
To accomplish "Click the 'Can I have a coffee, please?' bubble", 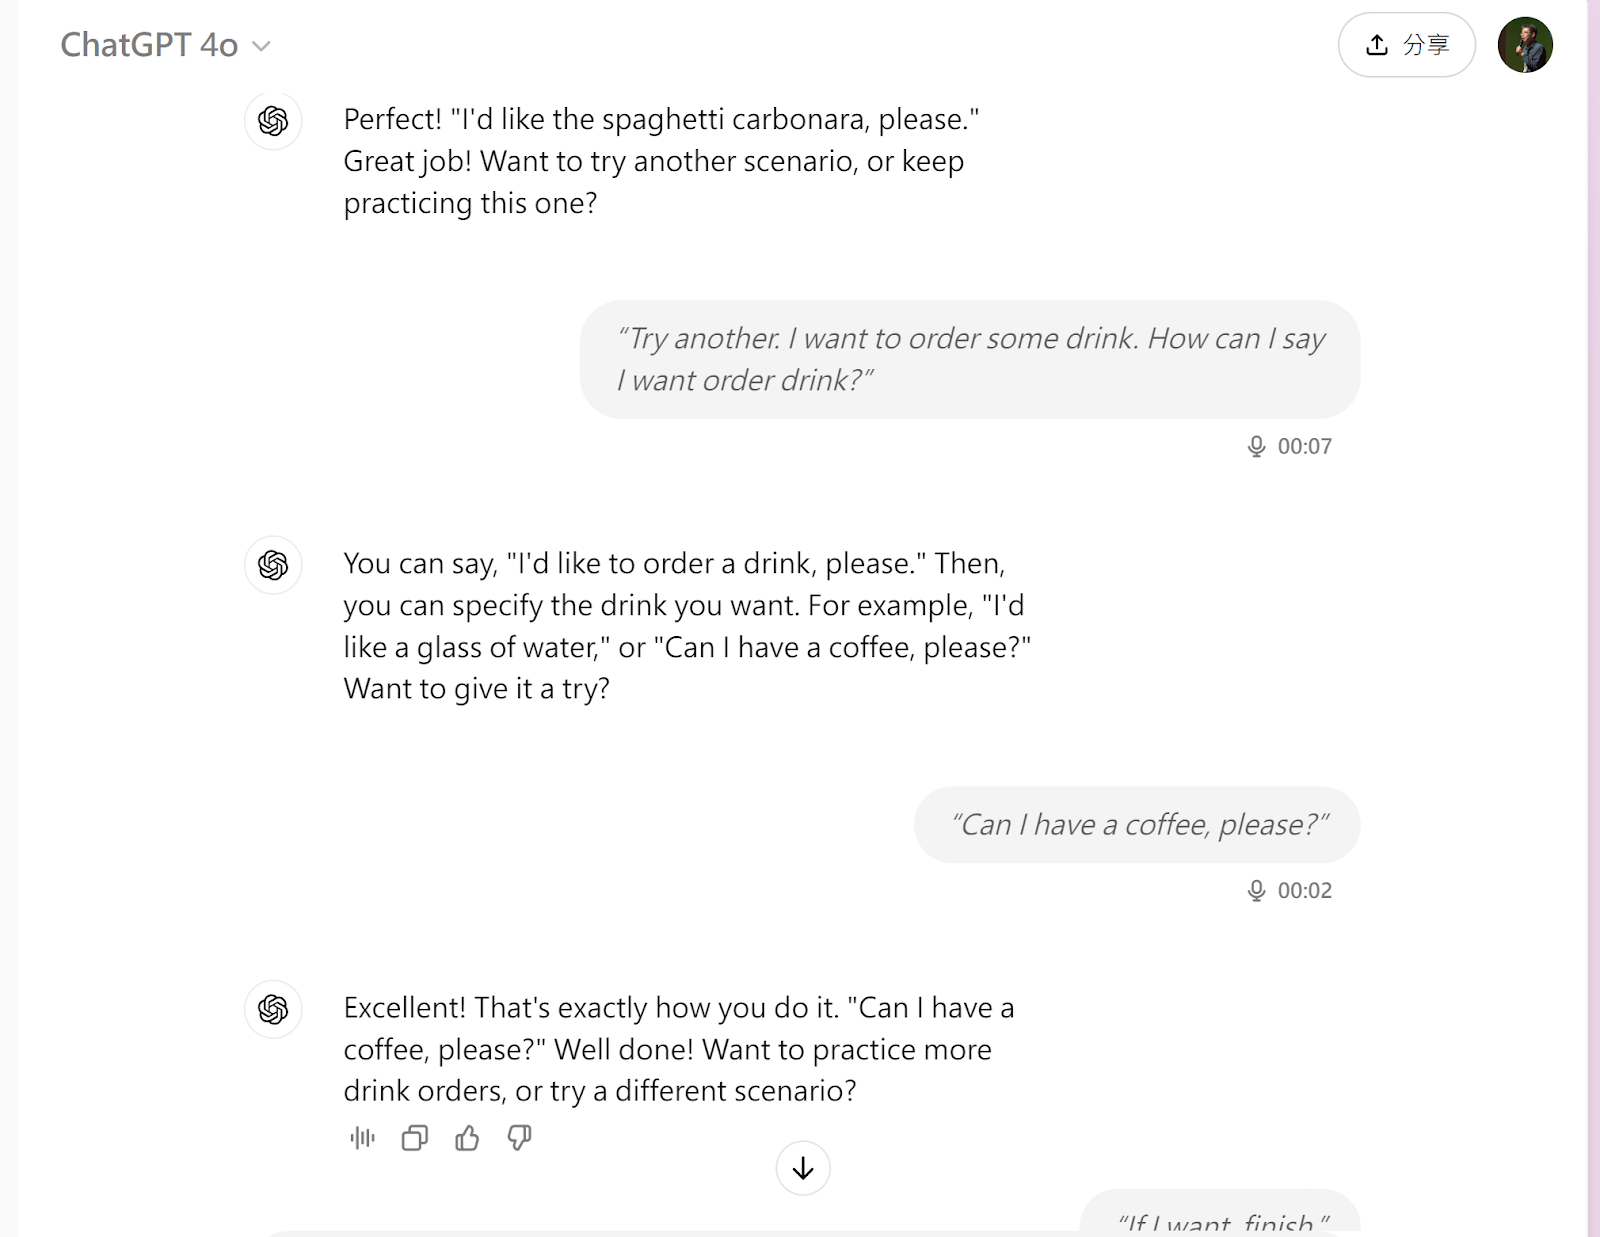I will tap(1137, 825).
